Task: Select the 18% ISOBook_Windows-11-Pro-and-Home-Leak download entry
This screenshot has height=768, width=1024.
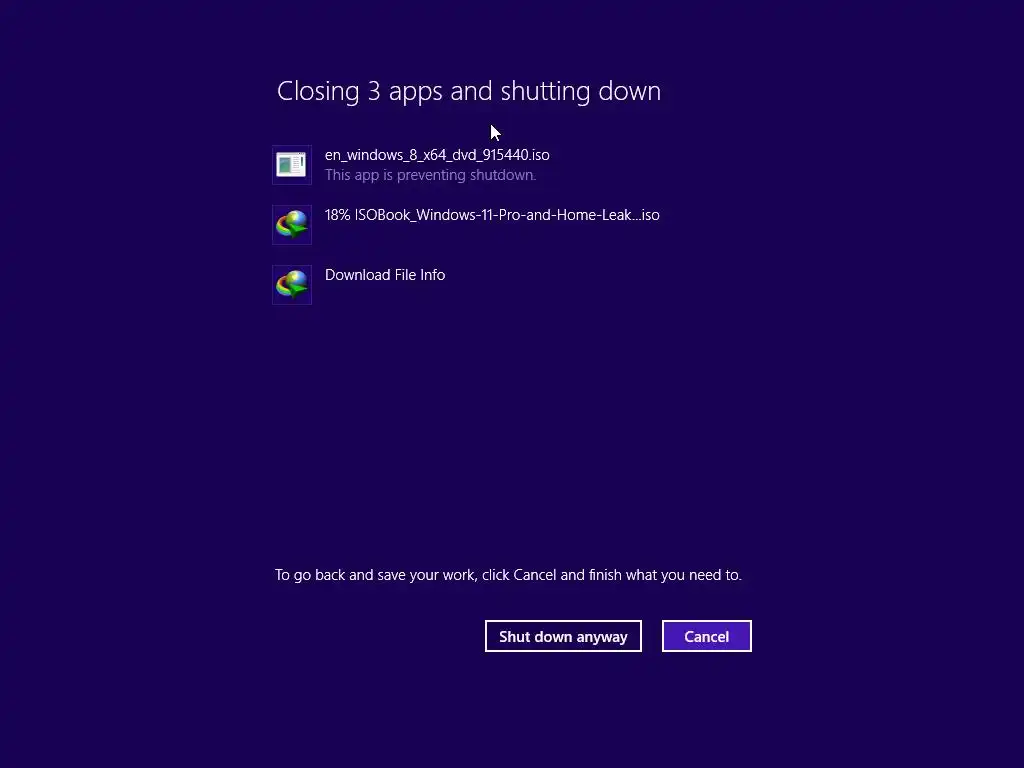Action: [492, 215]
